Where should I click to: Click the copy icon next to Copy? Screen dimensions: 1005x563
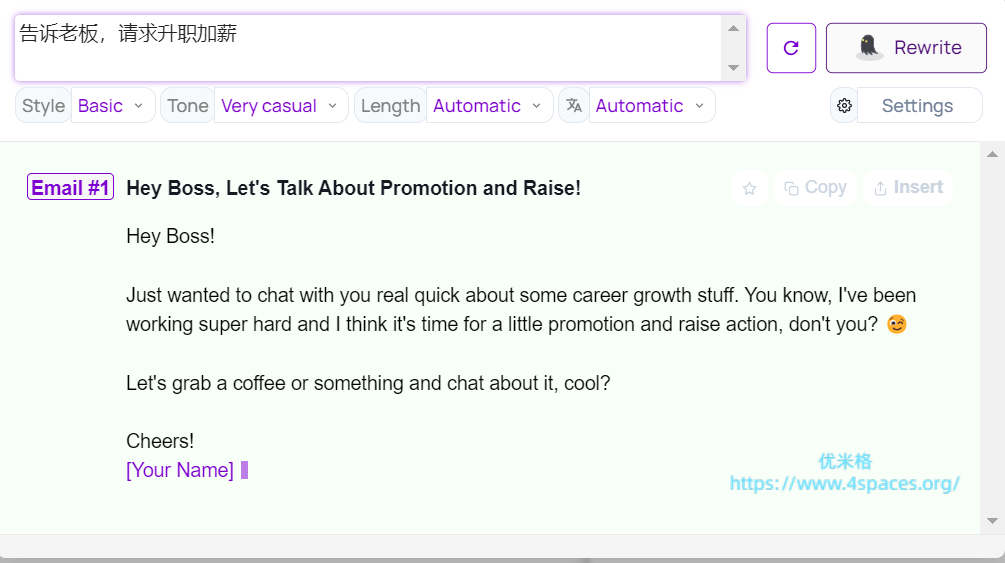(791, 188)
